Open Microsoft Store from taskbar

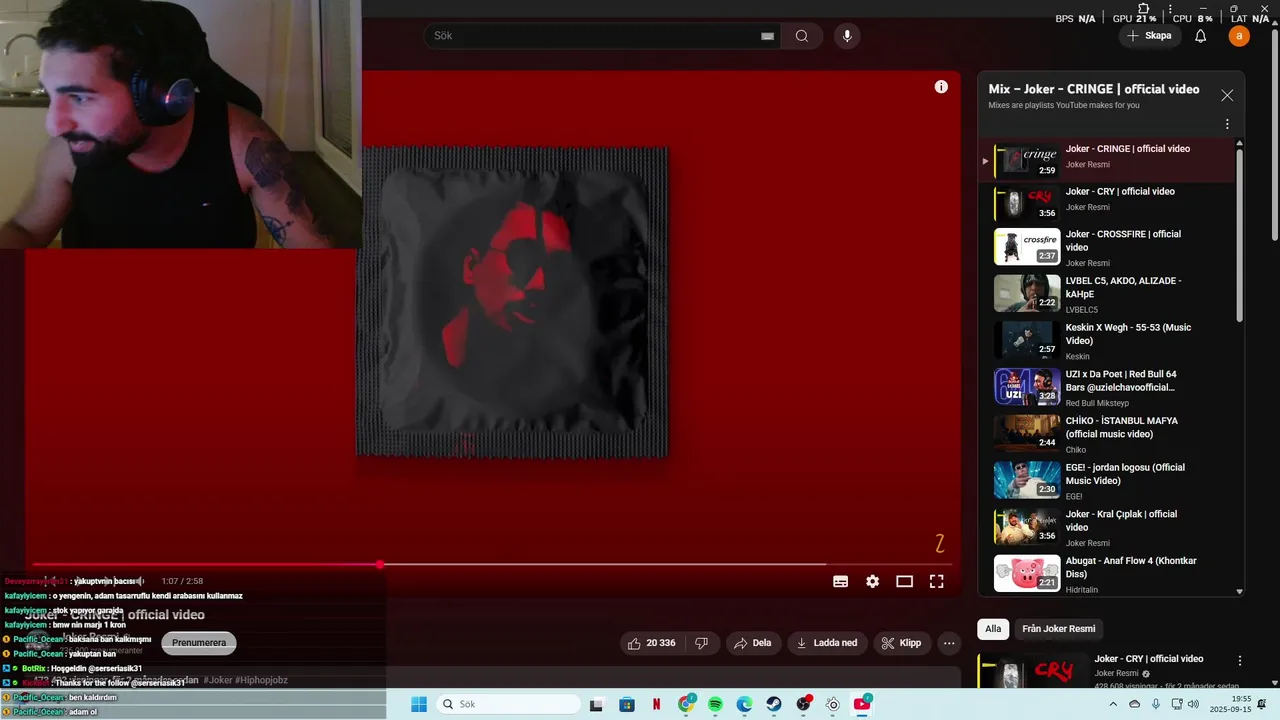(627, 704)
